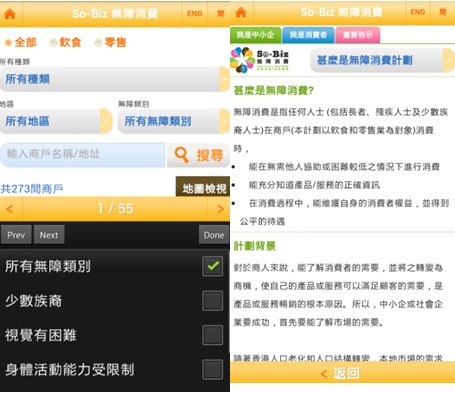Viewport: 455px width, 393px height.
Task: Go to next page with right arrow
Action: coord(220,209)
